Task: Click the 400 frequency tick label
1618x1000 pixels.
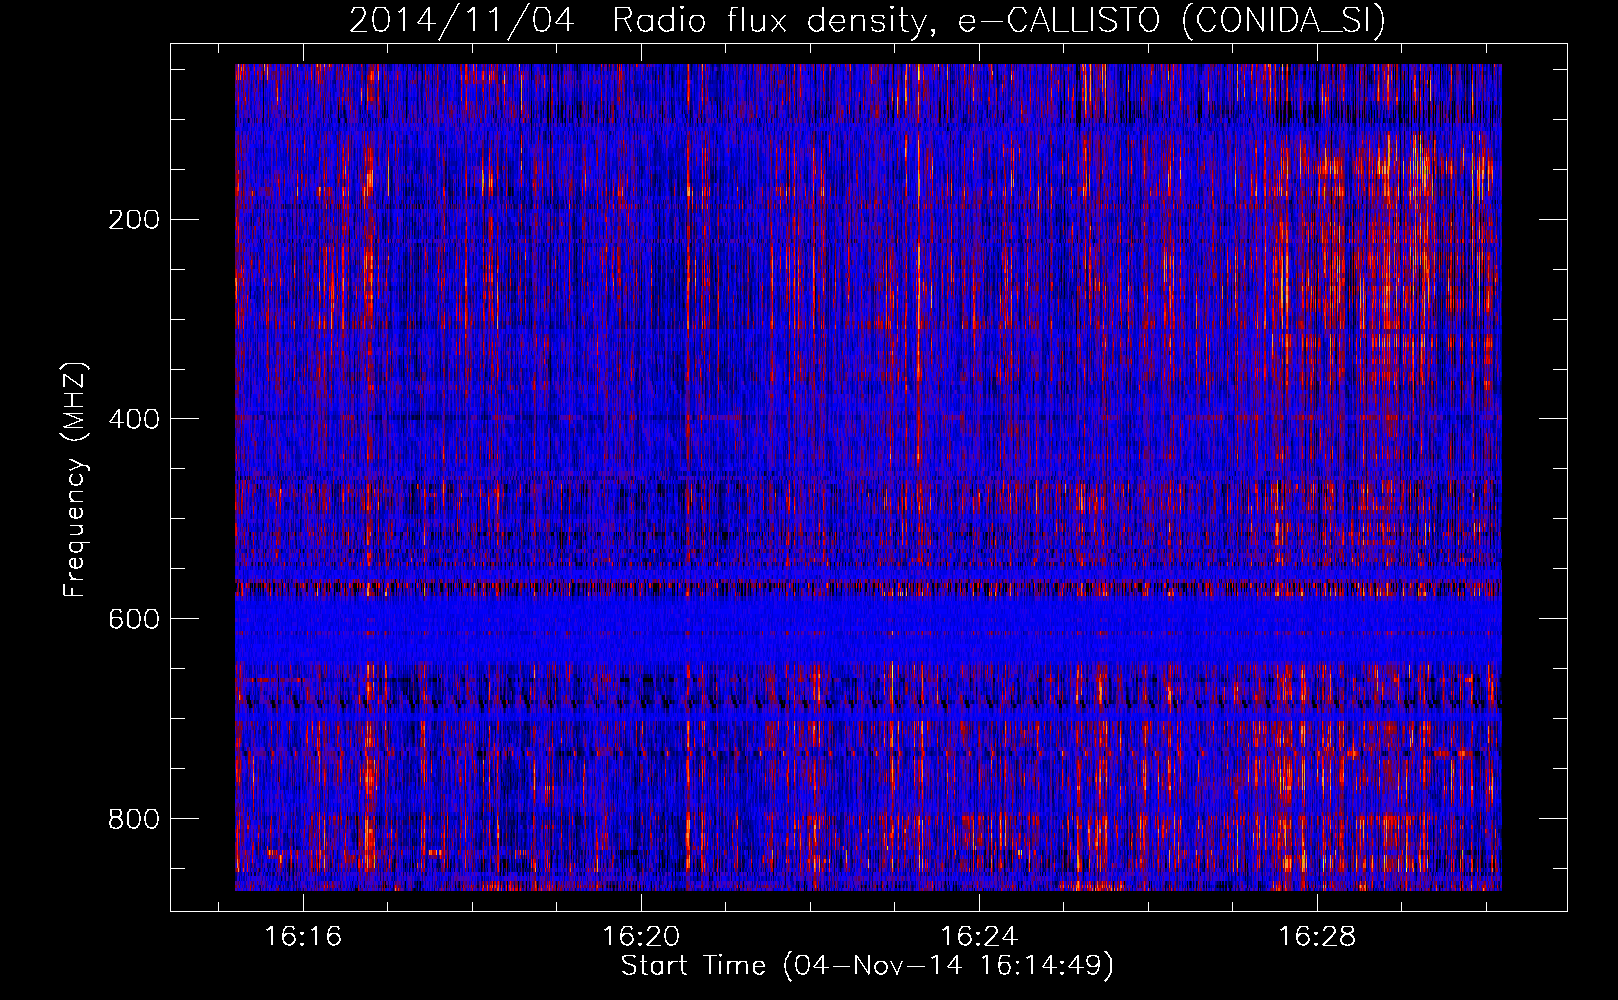Action: [134, 418]
